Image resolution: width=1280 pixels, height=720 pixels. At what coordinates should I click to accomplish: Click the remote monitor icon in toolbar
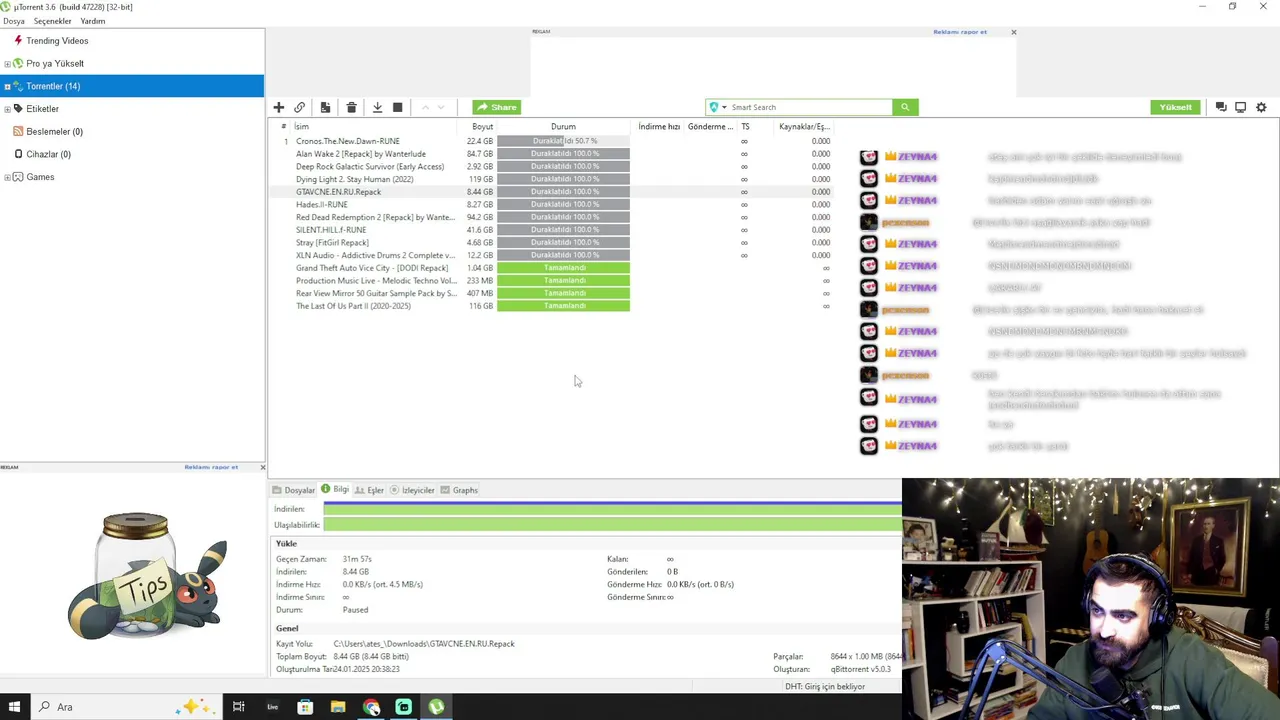[1240, 107]
